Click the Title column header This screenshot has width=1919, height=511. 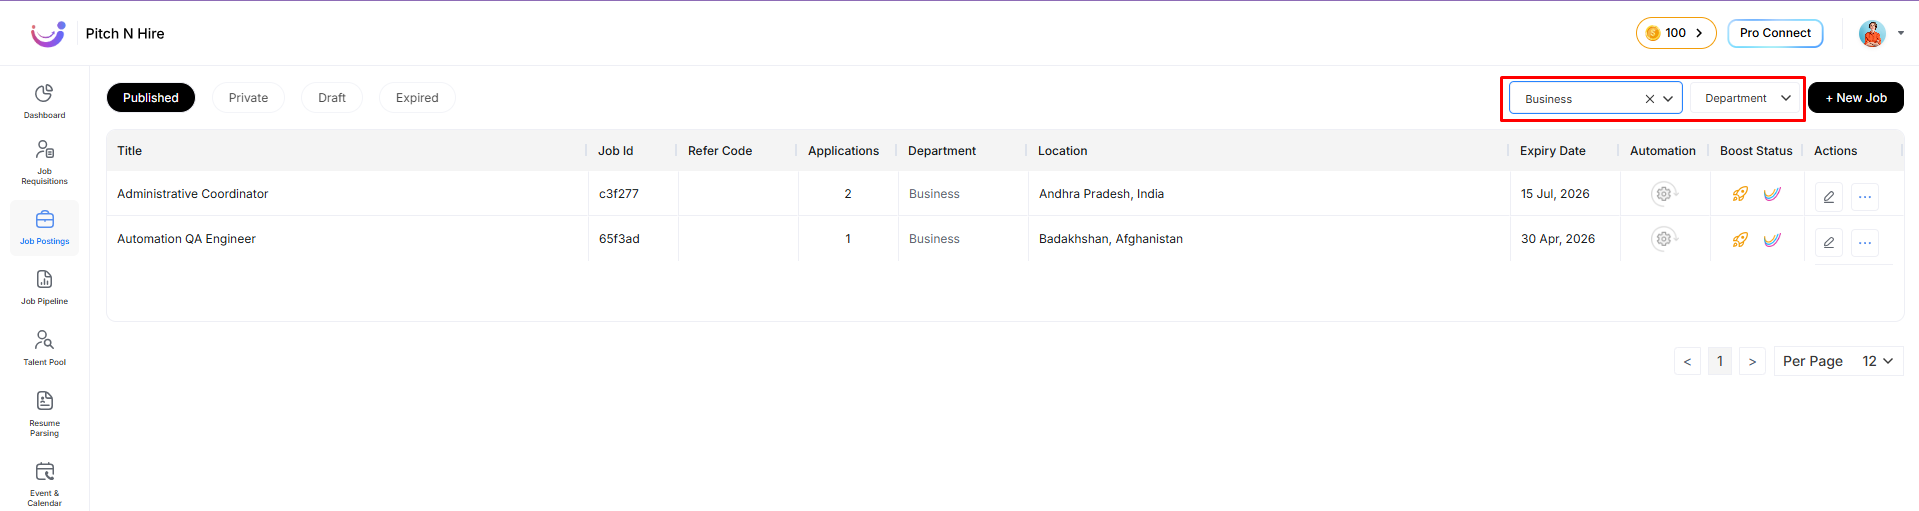point(130,151)
